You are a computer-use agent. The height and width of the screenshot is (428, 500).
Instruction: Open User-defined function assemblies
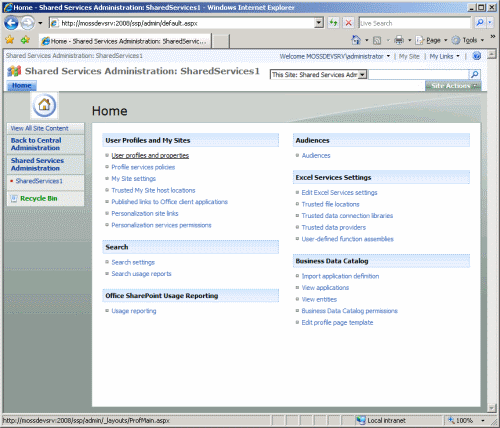tap(348, 239)
